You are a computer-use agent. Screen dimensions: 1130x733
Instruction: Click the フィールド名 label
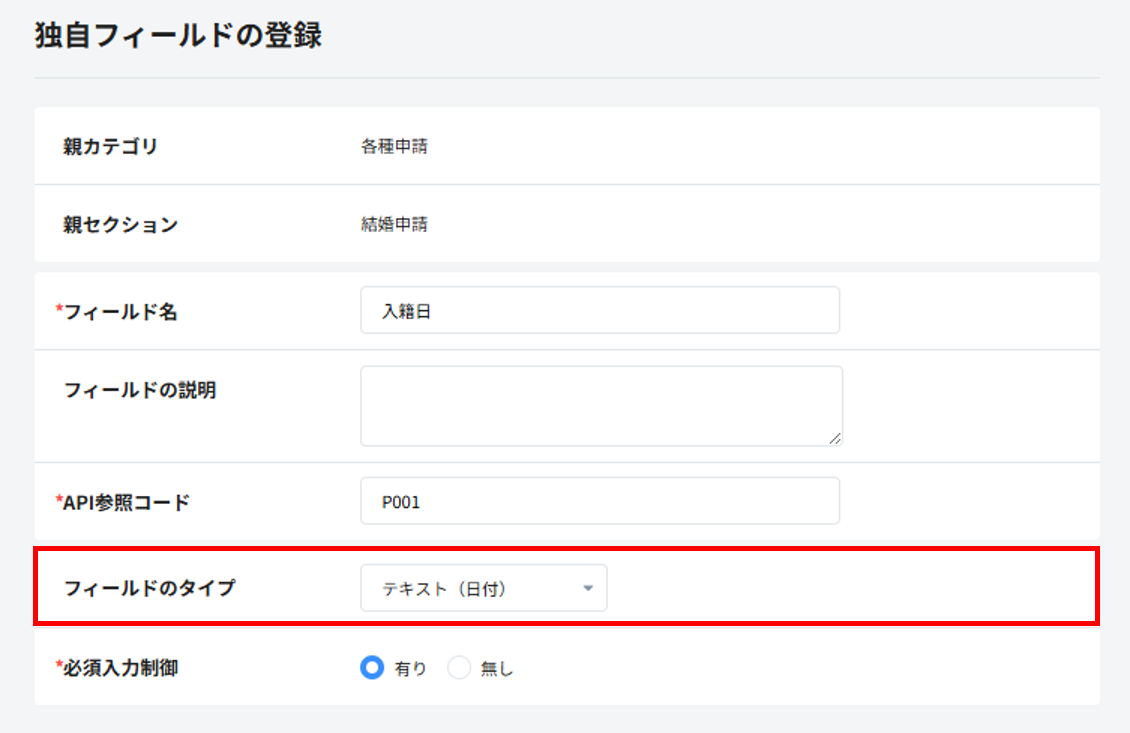121,312
